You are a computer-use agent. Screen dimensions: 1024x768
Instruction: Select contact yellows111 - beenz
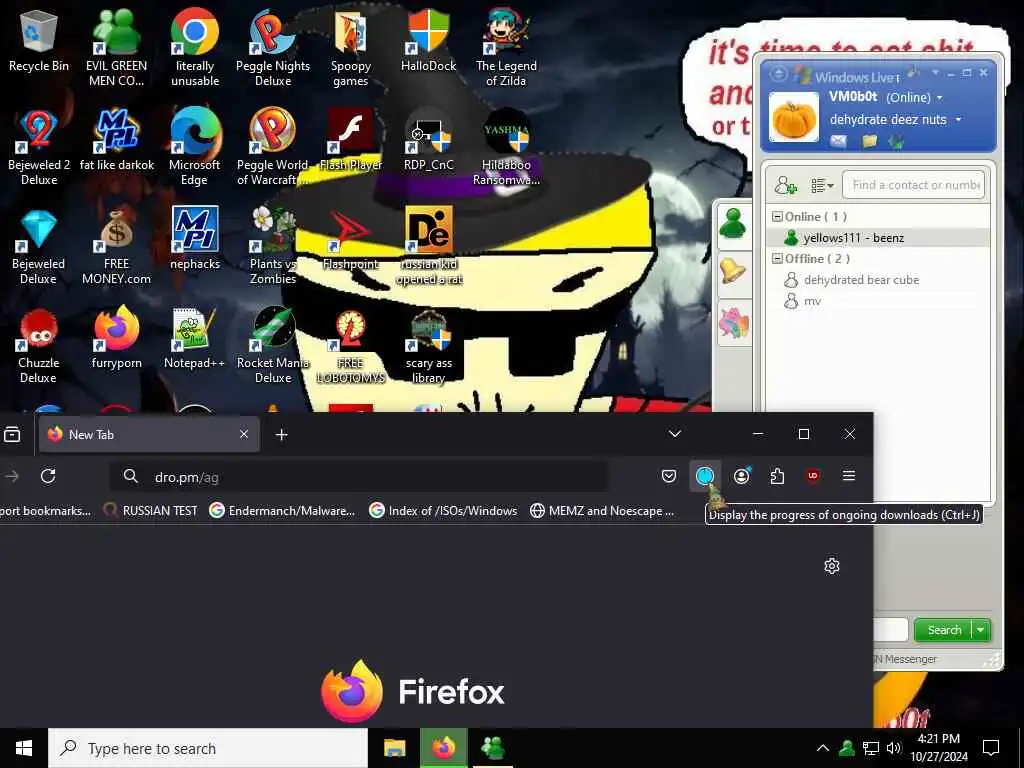point(879,238)
